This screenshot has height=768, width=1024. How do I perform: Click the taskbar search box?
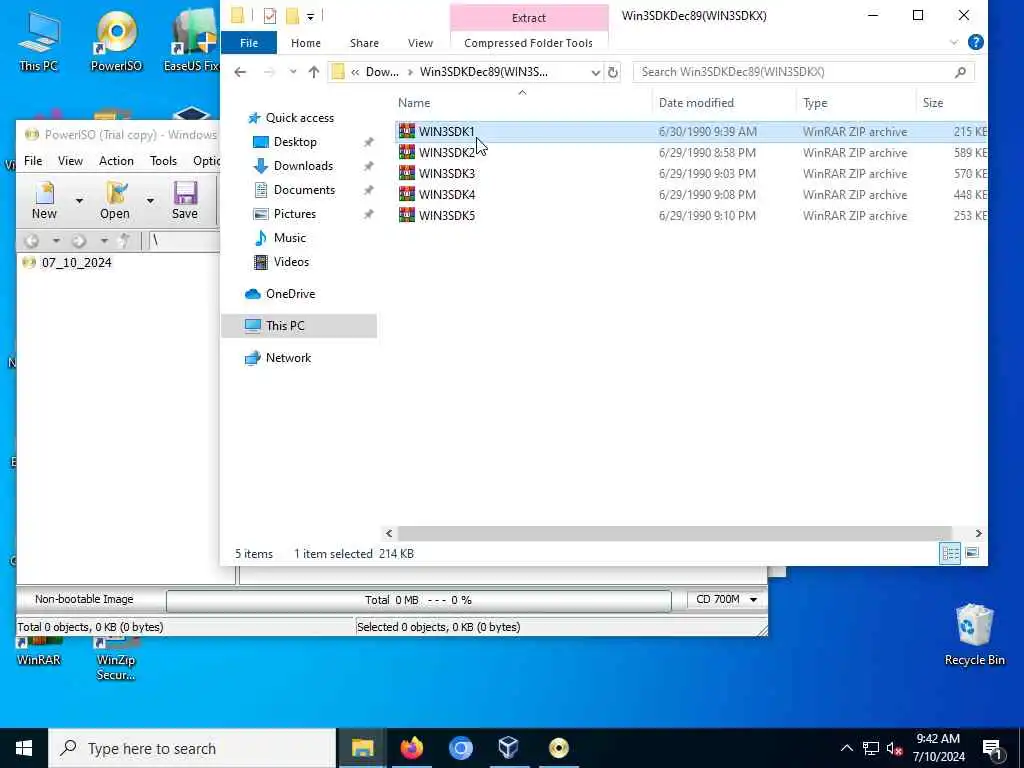tap(193, 748)
